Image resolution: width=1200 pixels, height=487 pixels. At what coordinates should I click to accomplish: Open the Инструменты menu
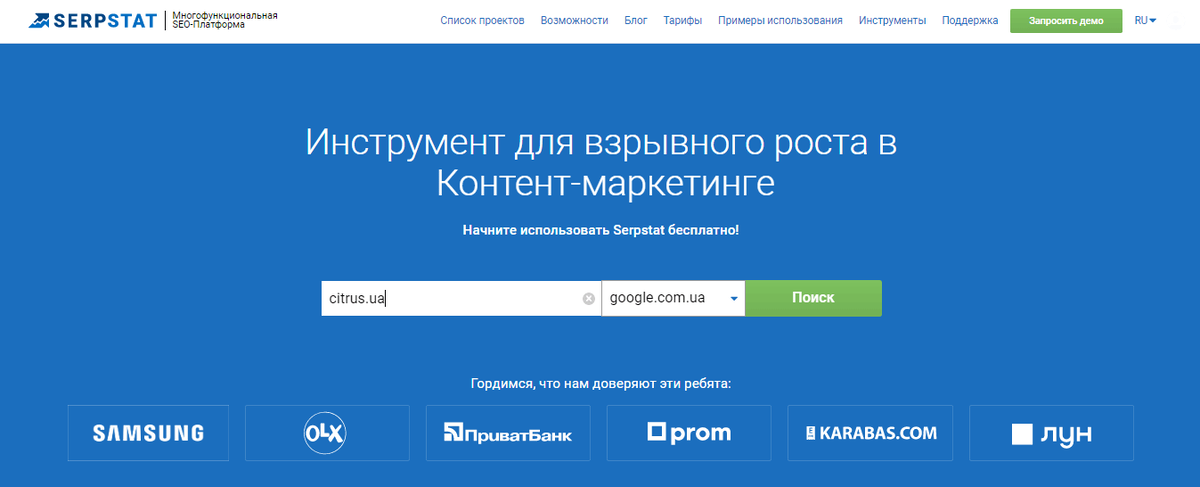point(892,20)
